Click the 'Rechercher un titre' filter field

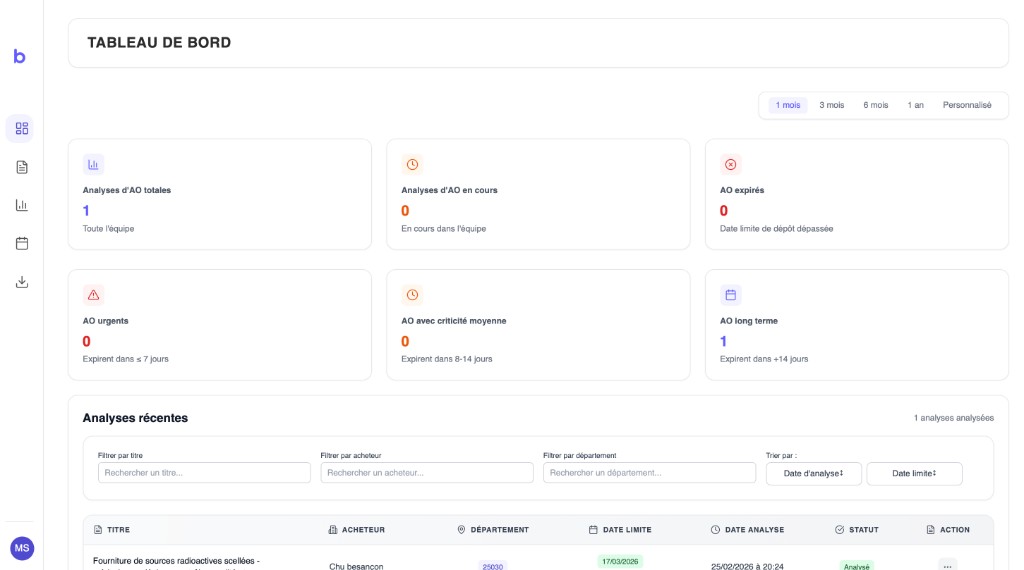[204, 472]
